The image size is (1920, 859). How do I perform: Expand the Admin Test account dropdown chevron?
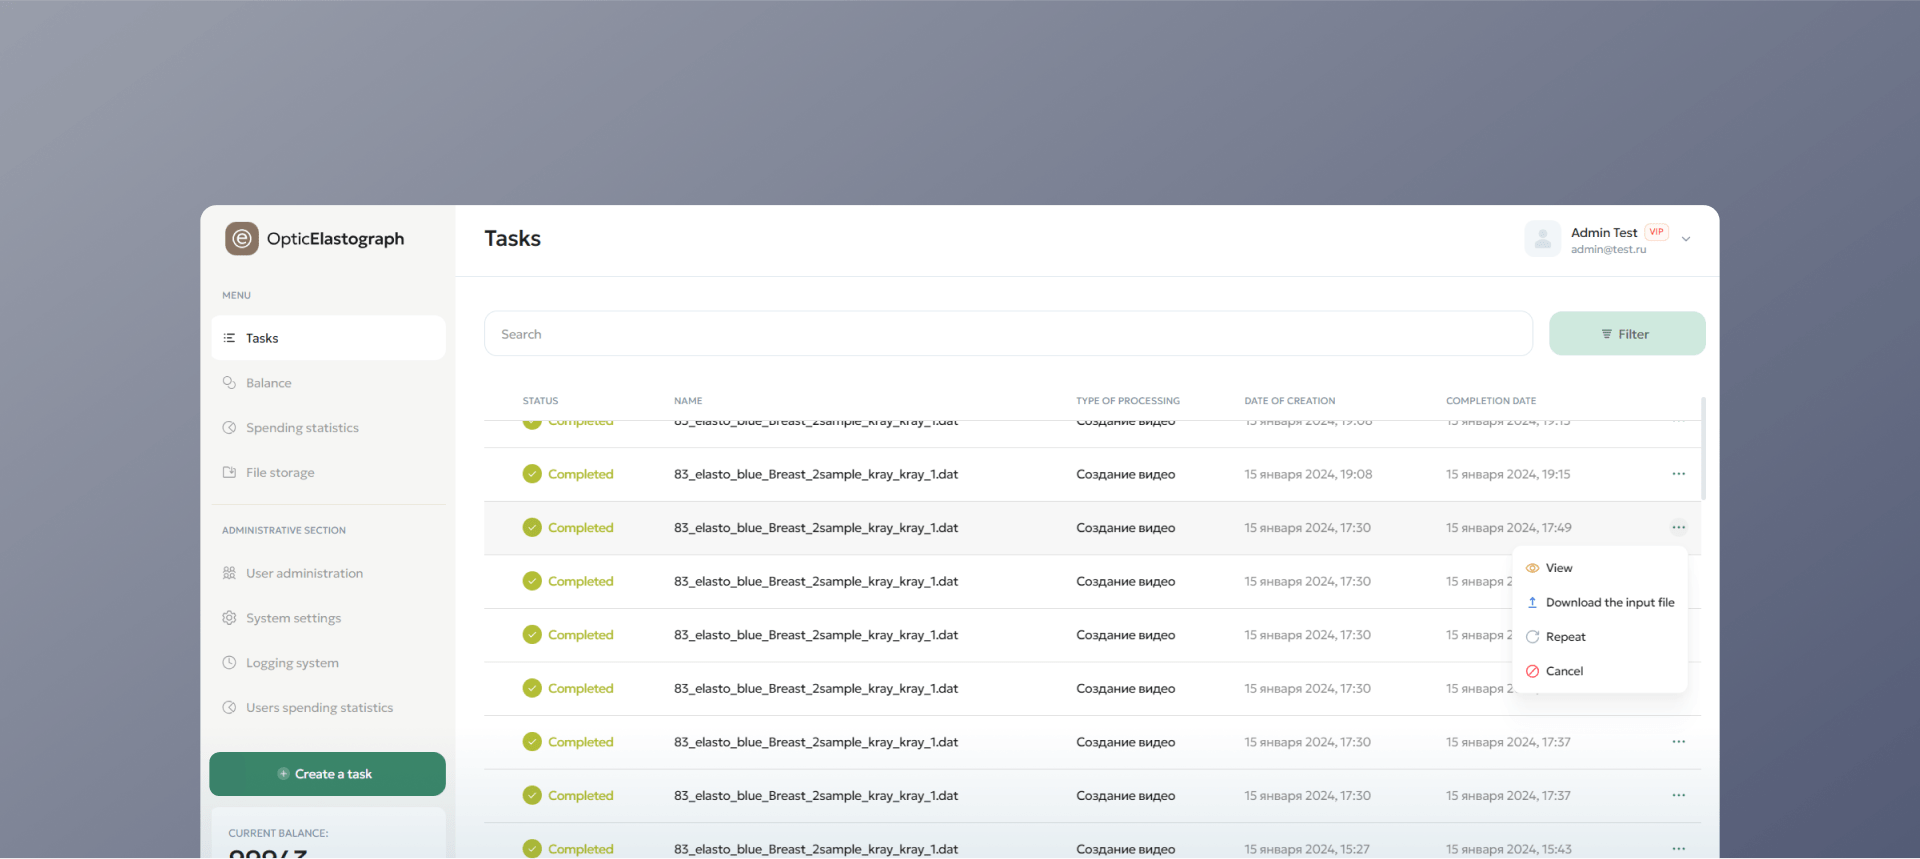1686,239
